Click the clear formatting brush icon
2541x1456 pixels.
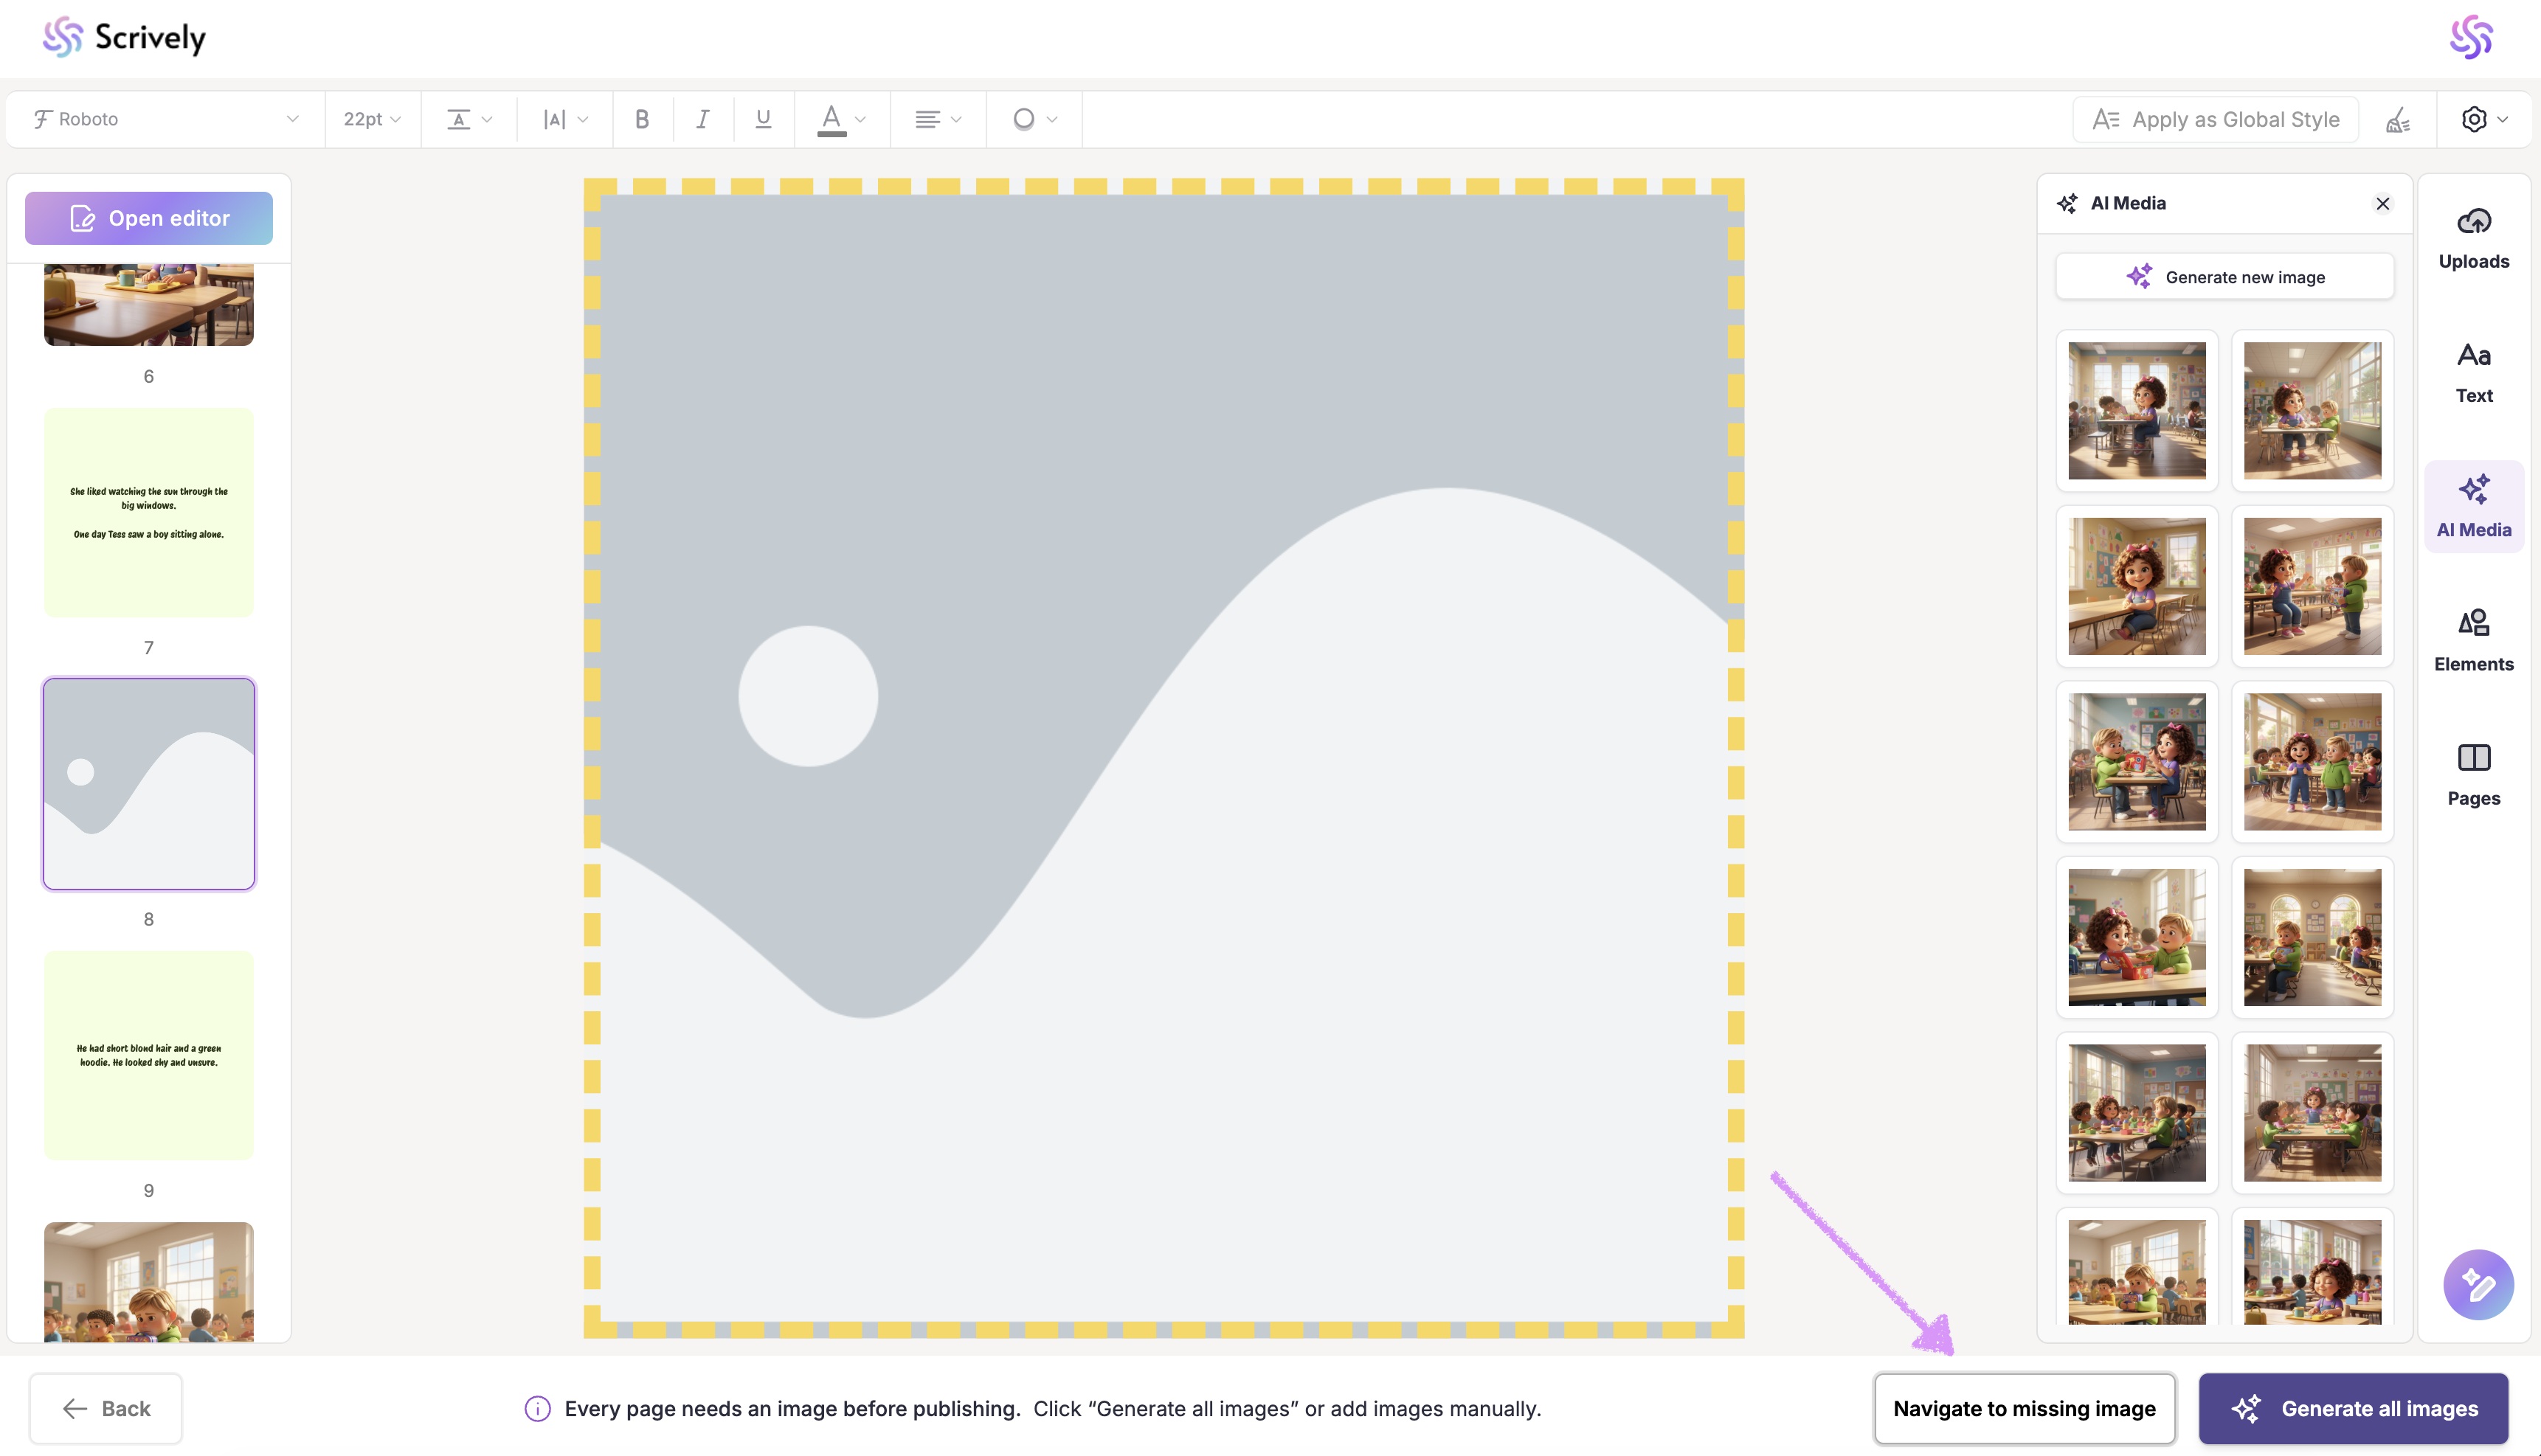[2398, 120]
